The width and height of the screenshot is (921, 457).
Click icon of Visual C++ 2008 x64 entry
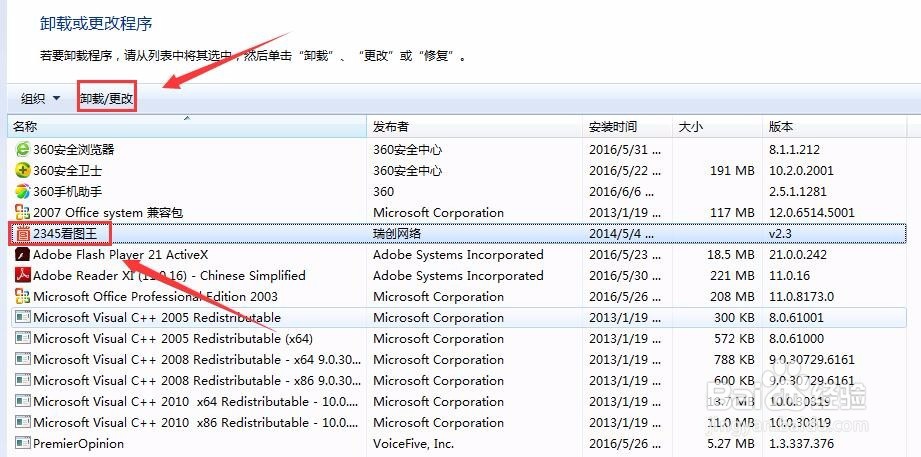point(22,359)
